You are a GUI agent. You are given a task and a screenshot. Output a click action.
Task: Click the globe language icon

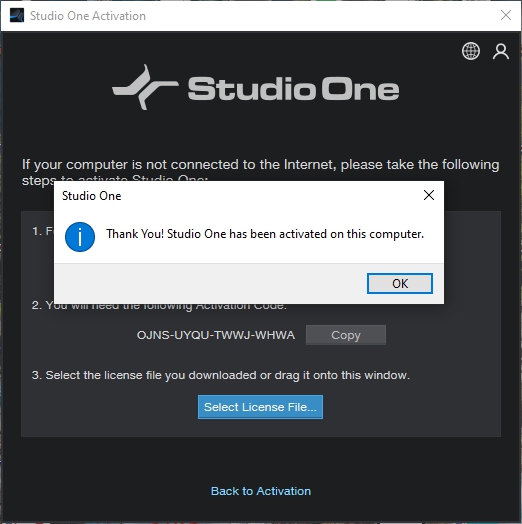471,51
